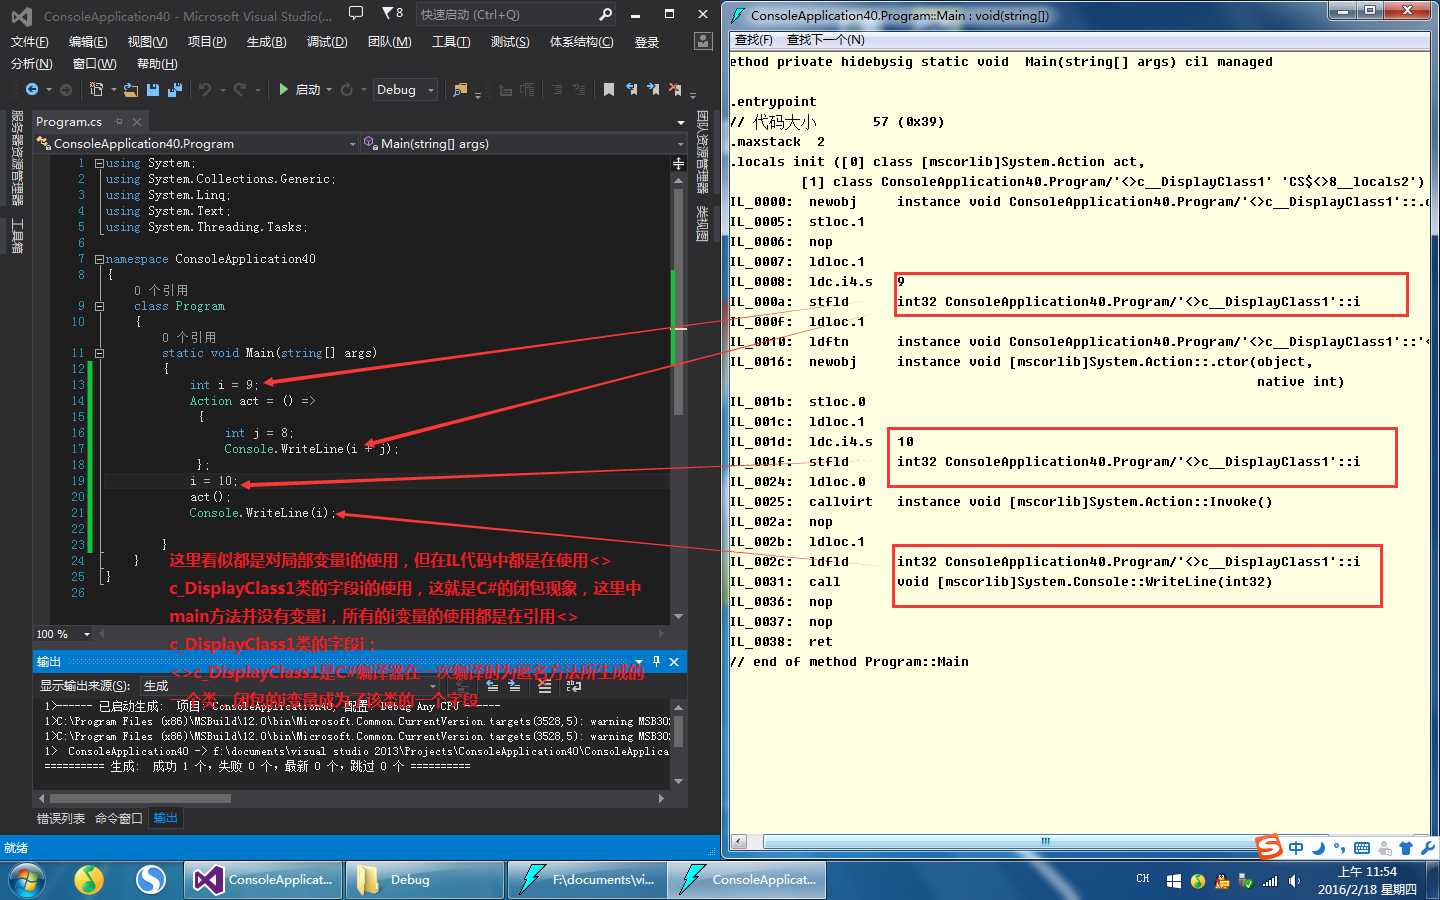Click the 登录 sign-in link
Image resolution: width=1440 pixels, height=900 pixels.
pyautogui.click(x=647, y=42)
